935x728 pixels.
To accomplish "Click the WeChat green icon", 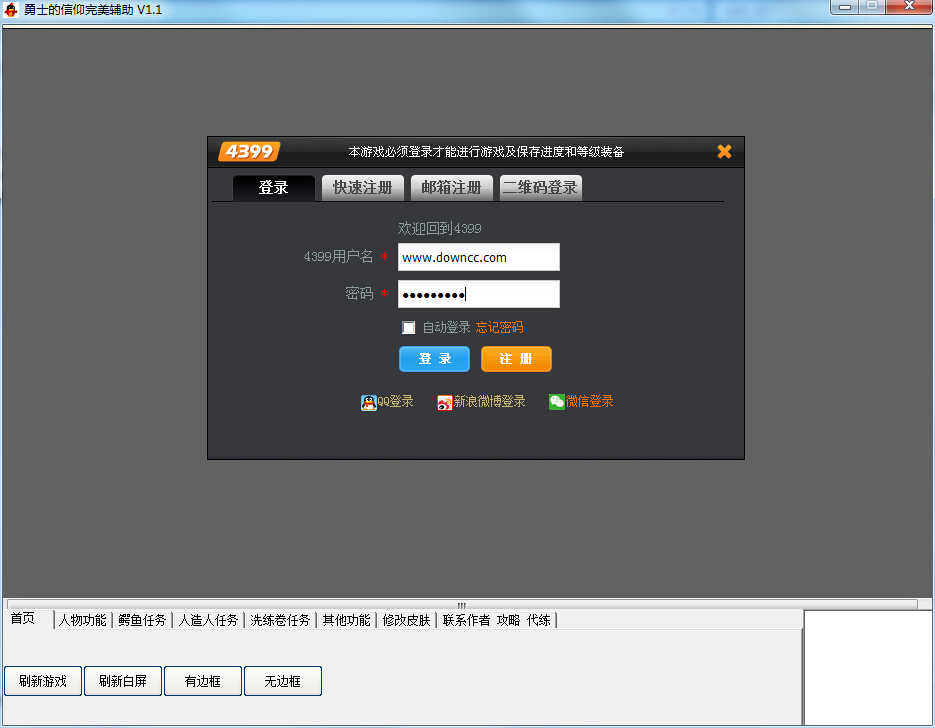I will pos(556,402).
